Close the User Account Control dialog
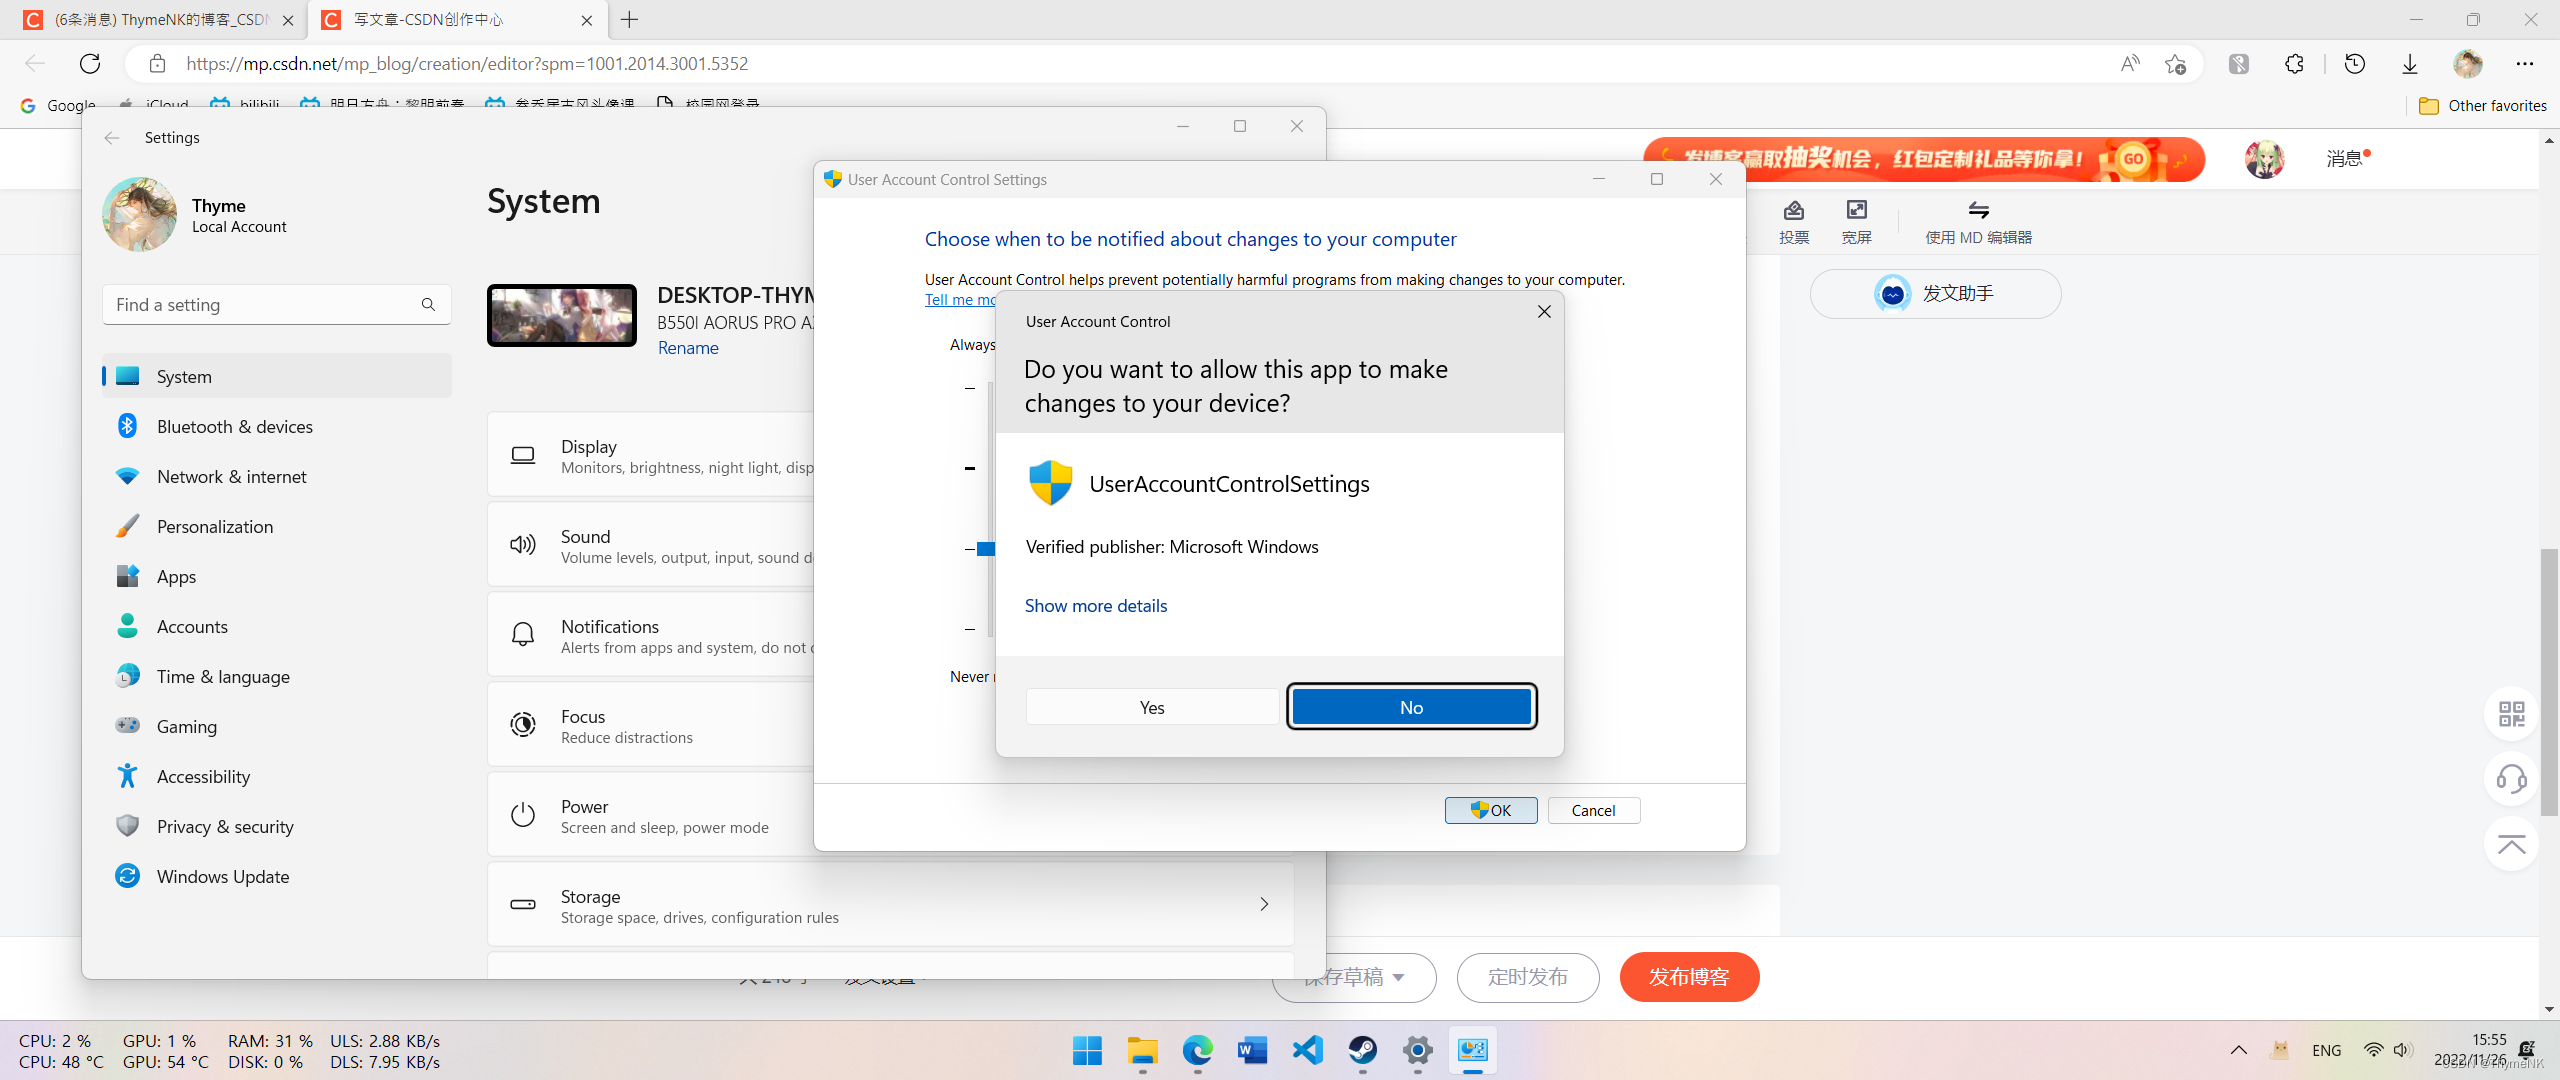Viewport: 2560px width, 1080px height. click(1543, 312)
